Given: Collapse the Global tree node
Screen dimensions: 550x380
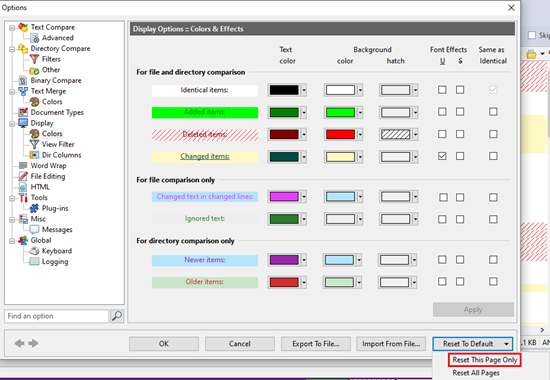Looking at the screenshot, I should coord(12,240).
